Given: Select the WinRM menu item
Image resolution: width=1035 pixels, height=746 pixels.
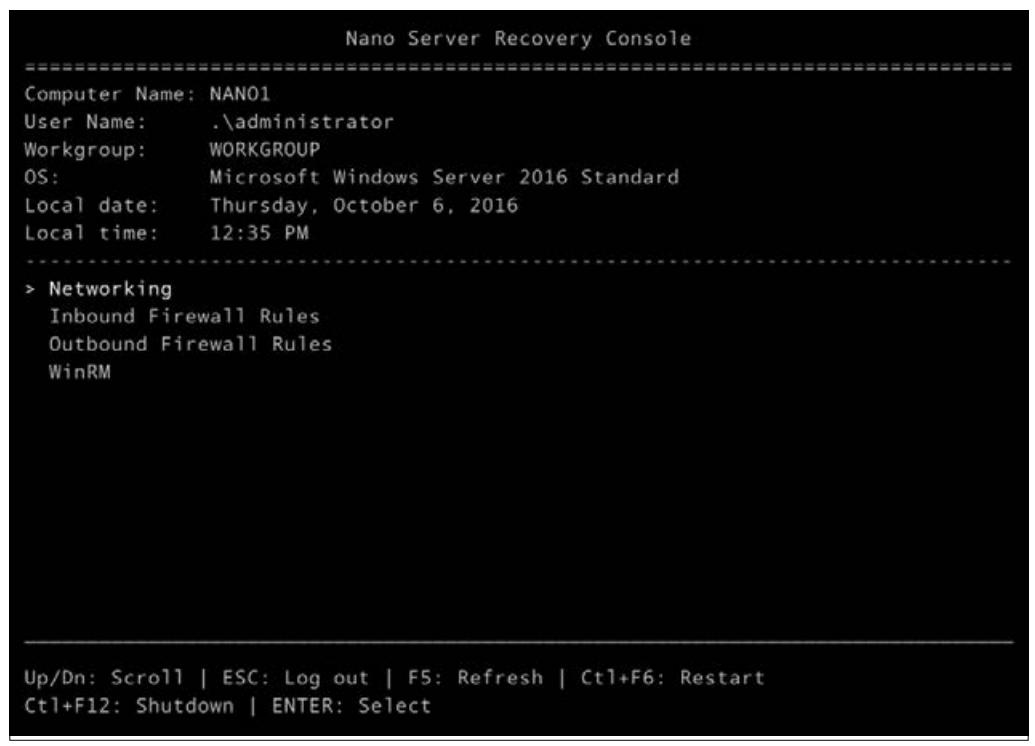Looking at the screenshot, I should click(79, 372).
